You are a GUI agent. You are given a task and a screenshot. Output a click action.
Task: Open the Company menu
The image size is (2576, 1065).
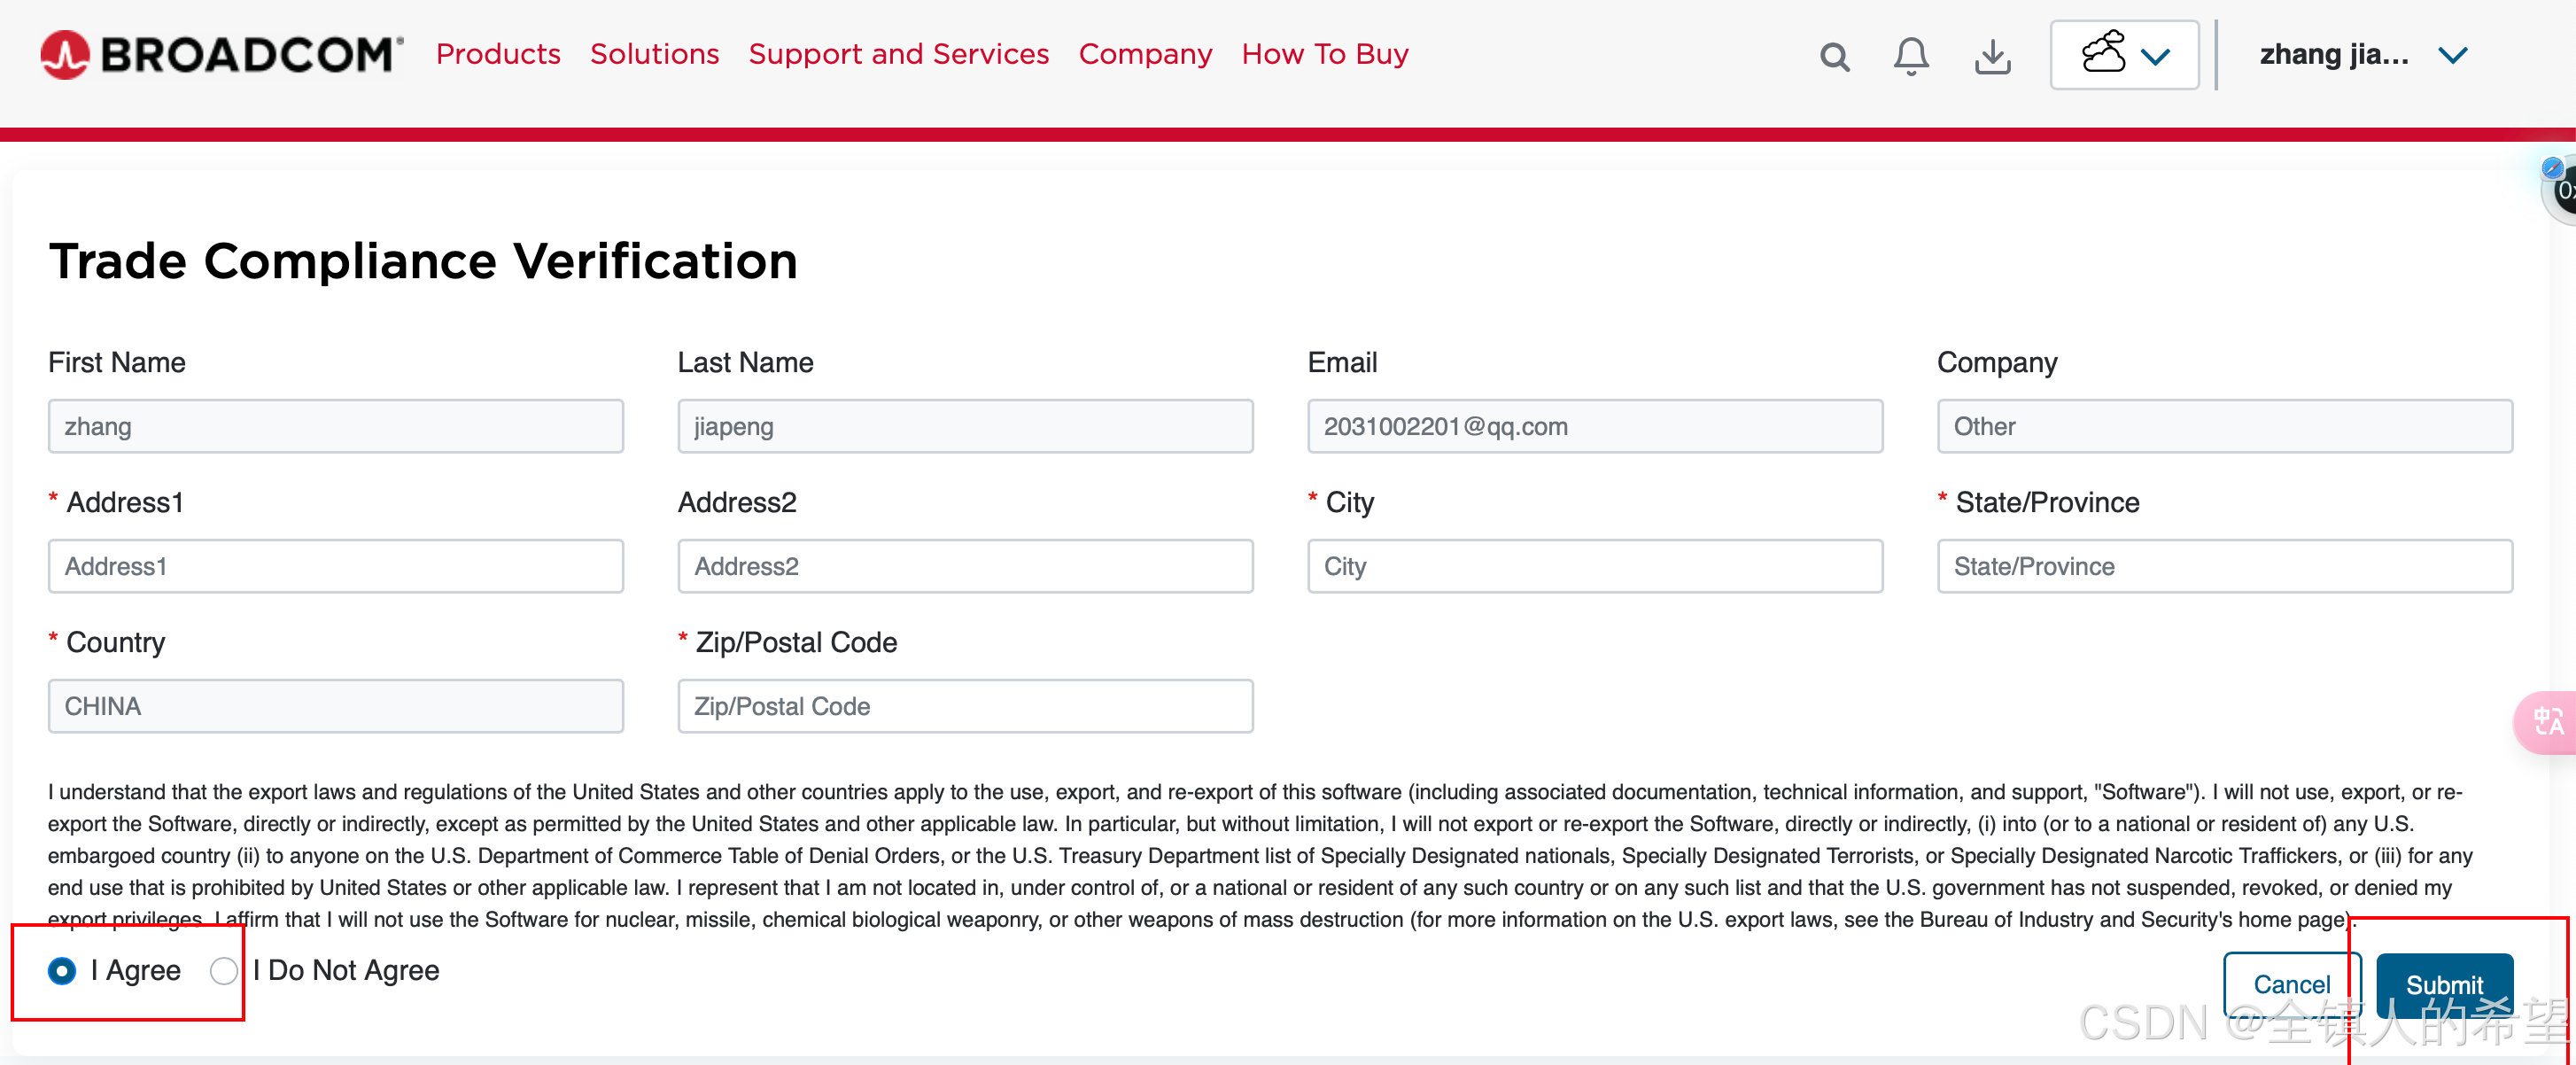click(1145, 54)
